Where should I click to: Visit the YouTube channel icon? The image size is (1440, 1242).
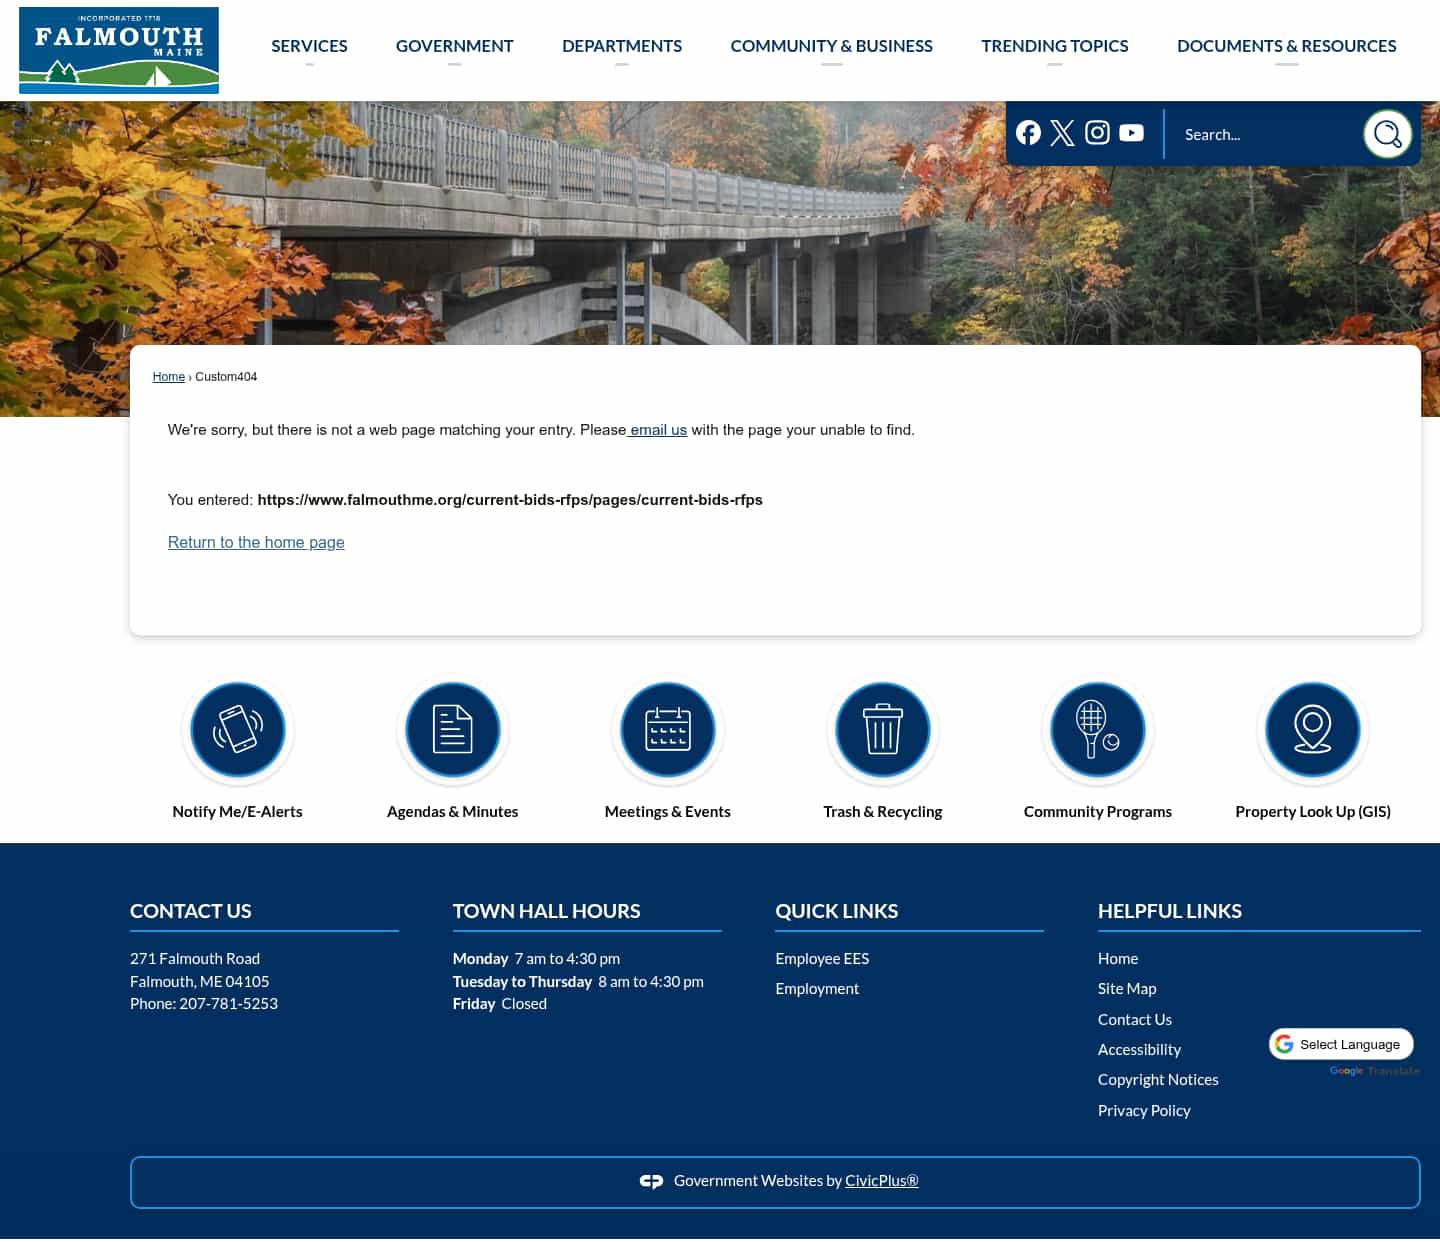tap(1131, 133)
